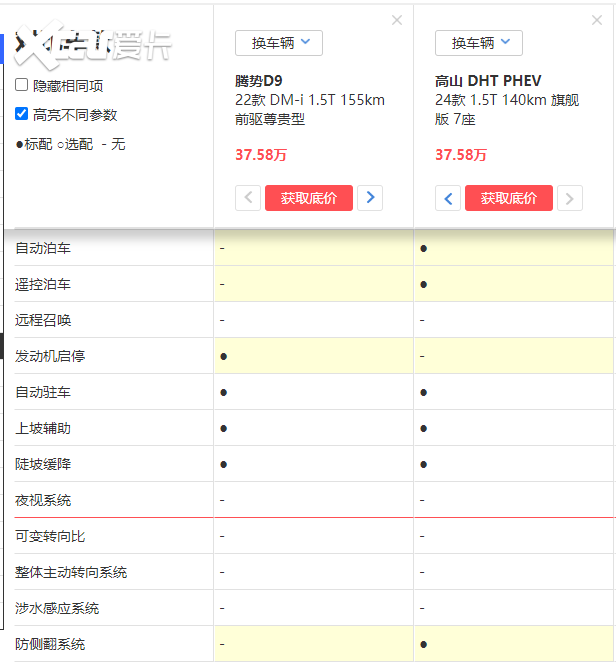Click the 夜视系统 row label
Screen dimensions: 616x665
[x=43, y=500]
